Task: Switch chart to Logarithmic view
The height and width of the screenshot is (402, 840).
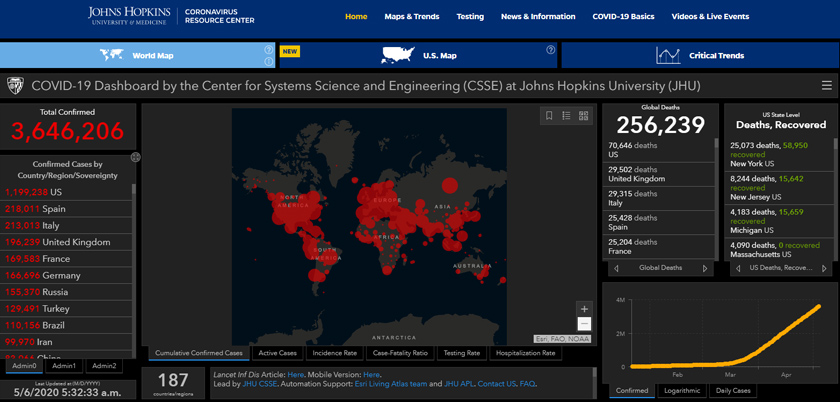Action: click(x=680, y=390)
